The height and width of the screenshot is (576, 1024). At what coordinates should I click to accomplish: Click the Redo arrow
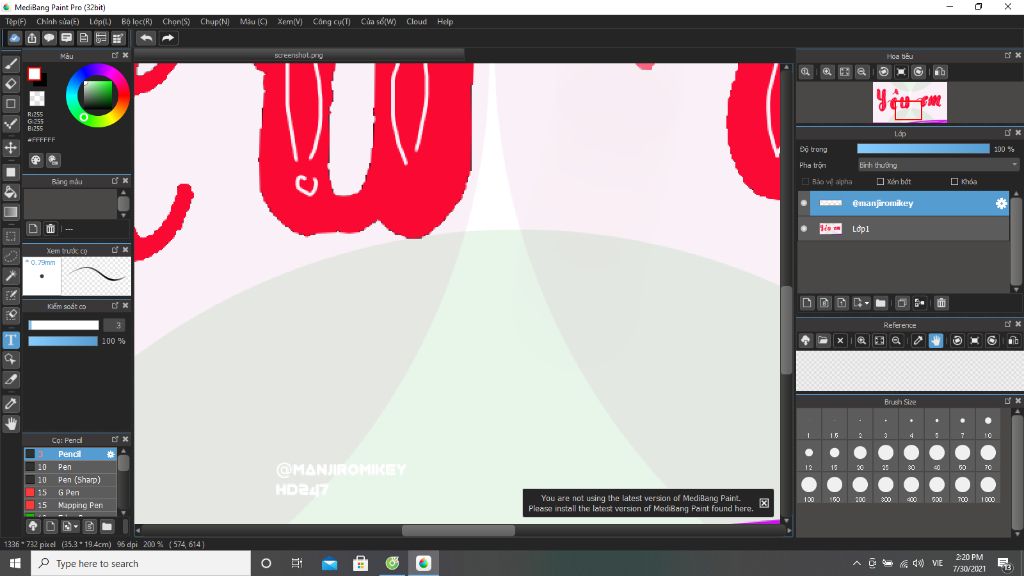(168, 38)
